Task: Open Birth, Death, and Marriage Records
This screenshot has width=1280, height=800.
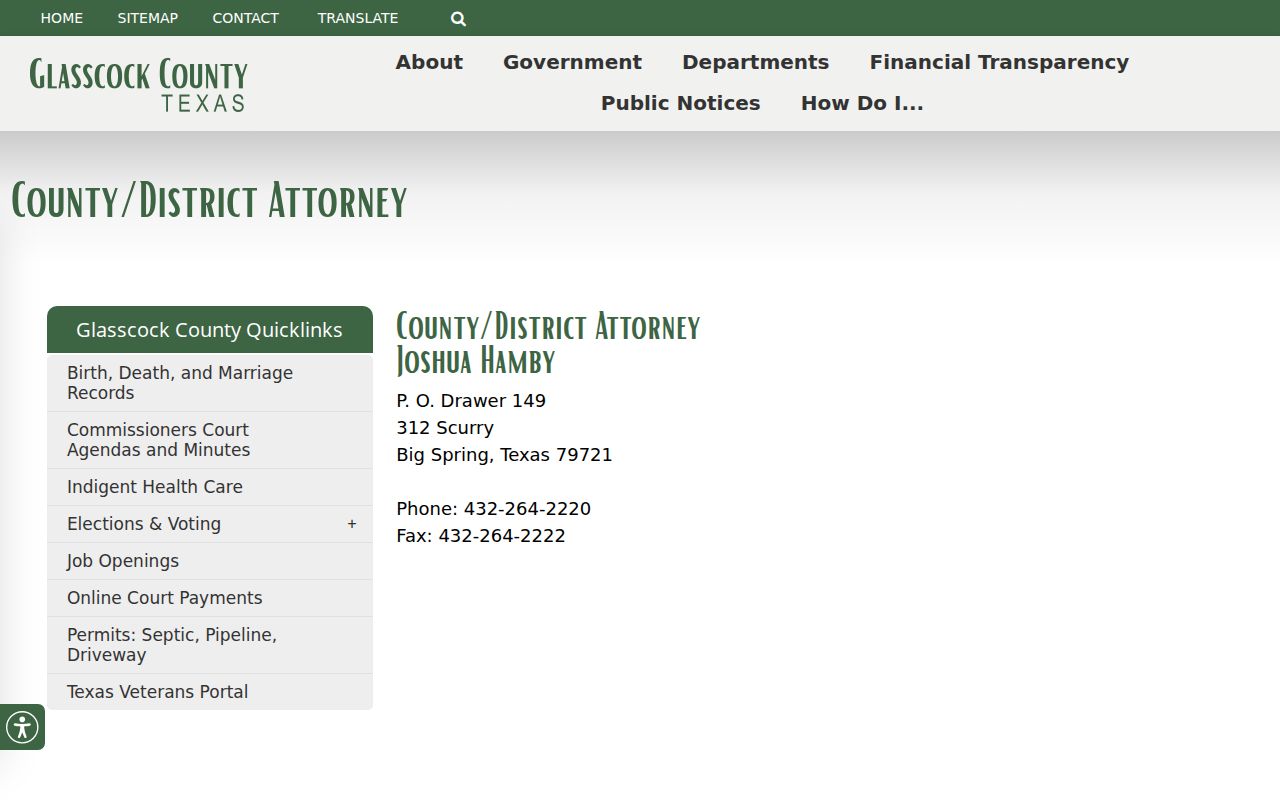Action: pyautogui.click(x=210, y=383)
